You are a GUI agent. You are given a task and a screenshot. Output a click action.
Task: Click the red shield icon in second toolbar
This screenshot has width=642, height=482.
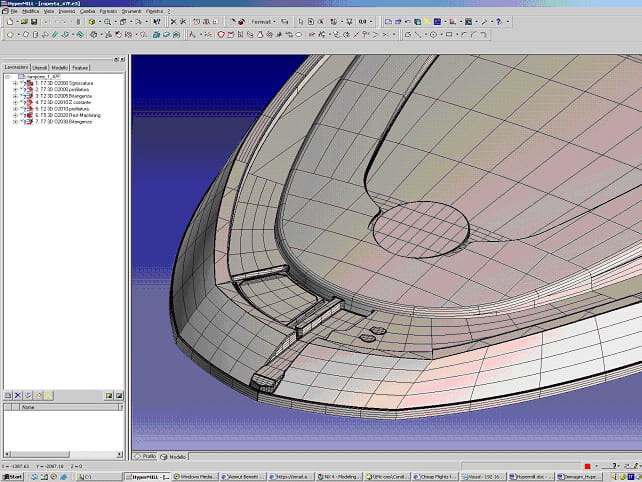221,35
